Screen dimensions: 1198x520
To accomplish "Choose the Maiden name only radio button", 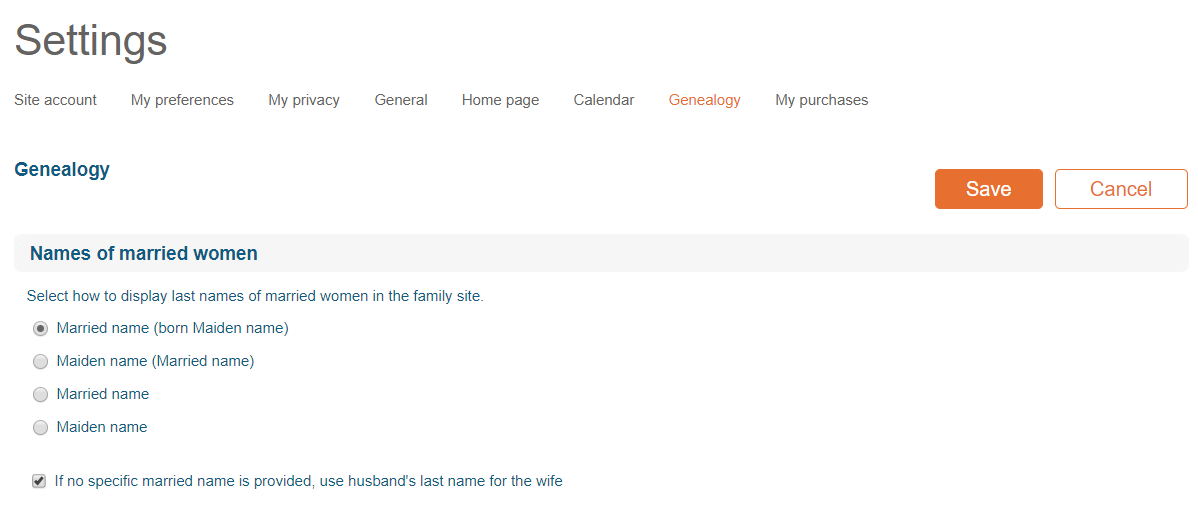I will [x=40, y=428].
